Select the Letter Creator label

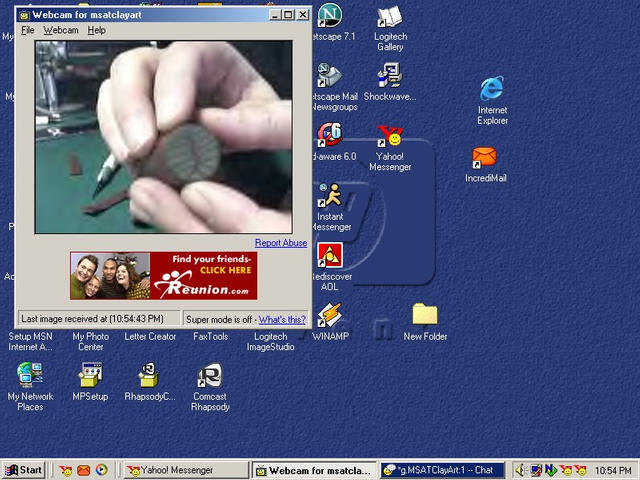150,336
